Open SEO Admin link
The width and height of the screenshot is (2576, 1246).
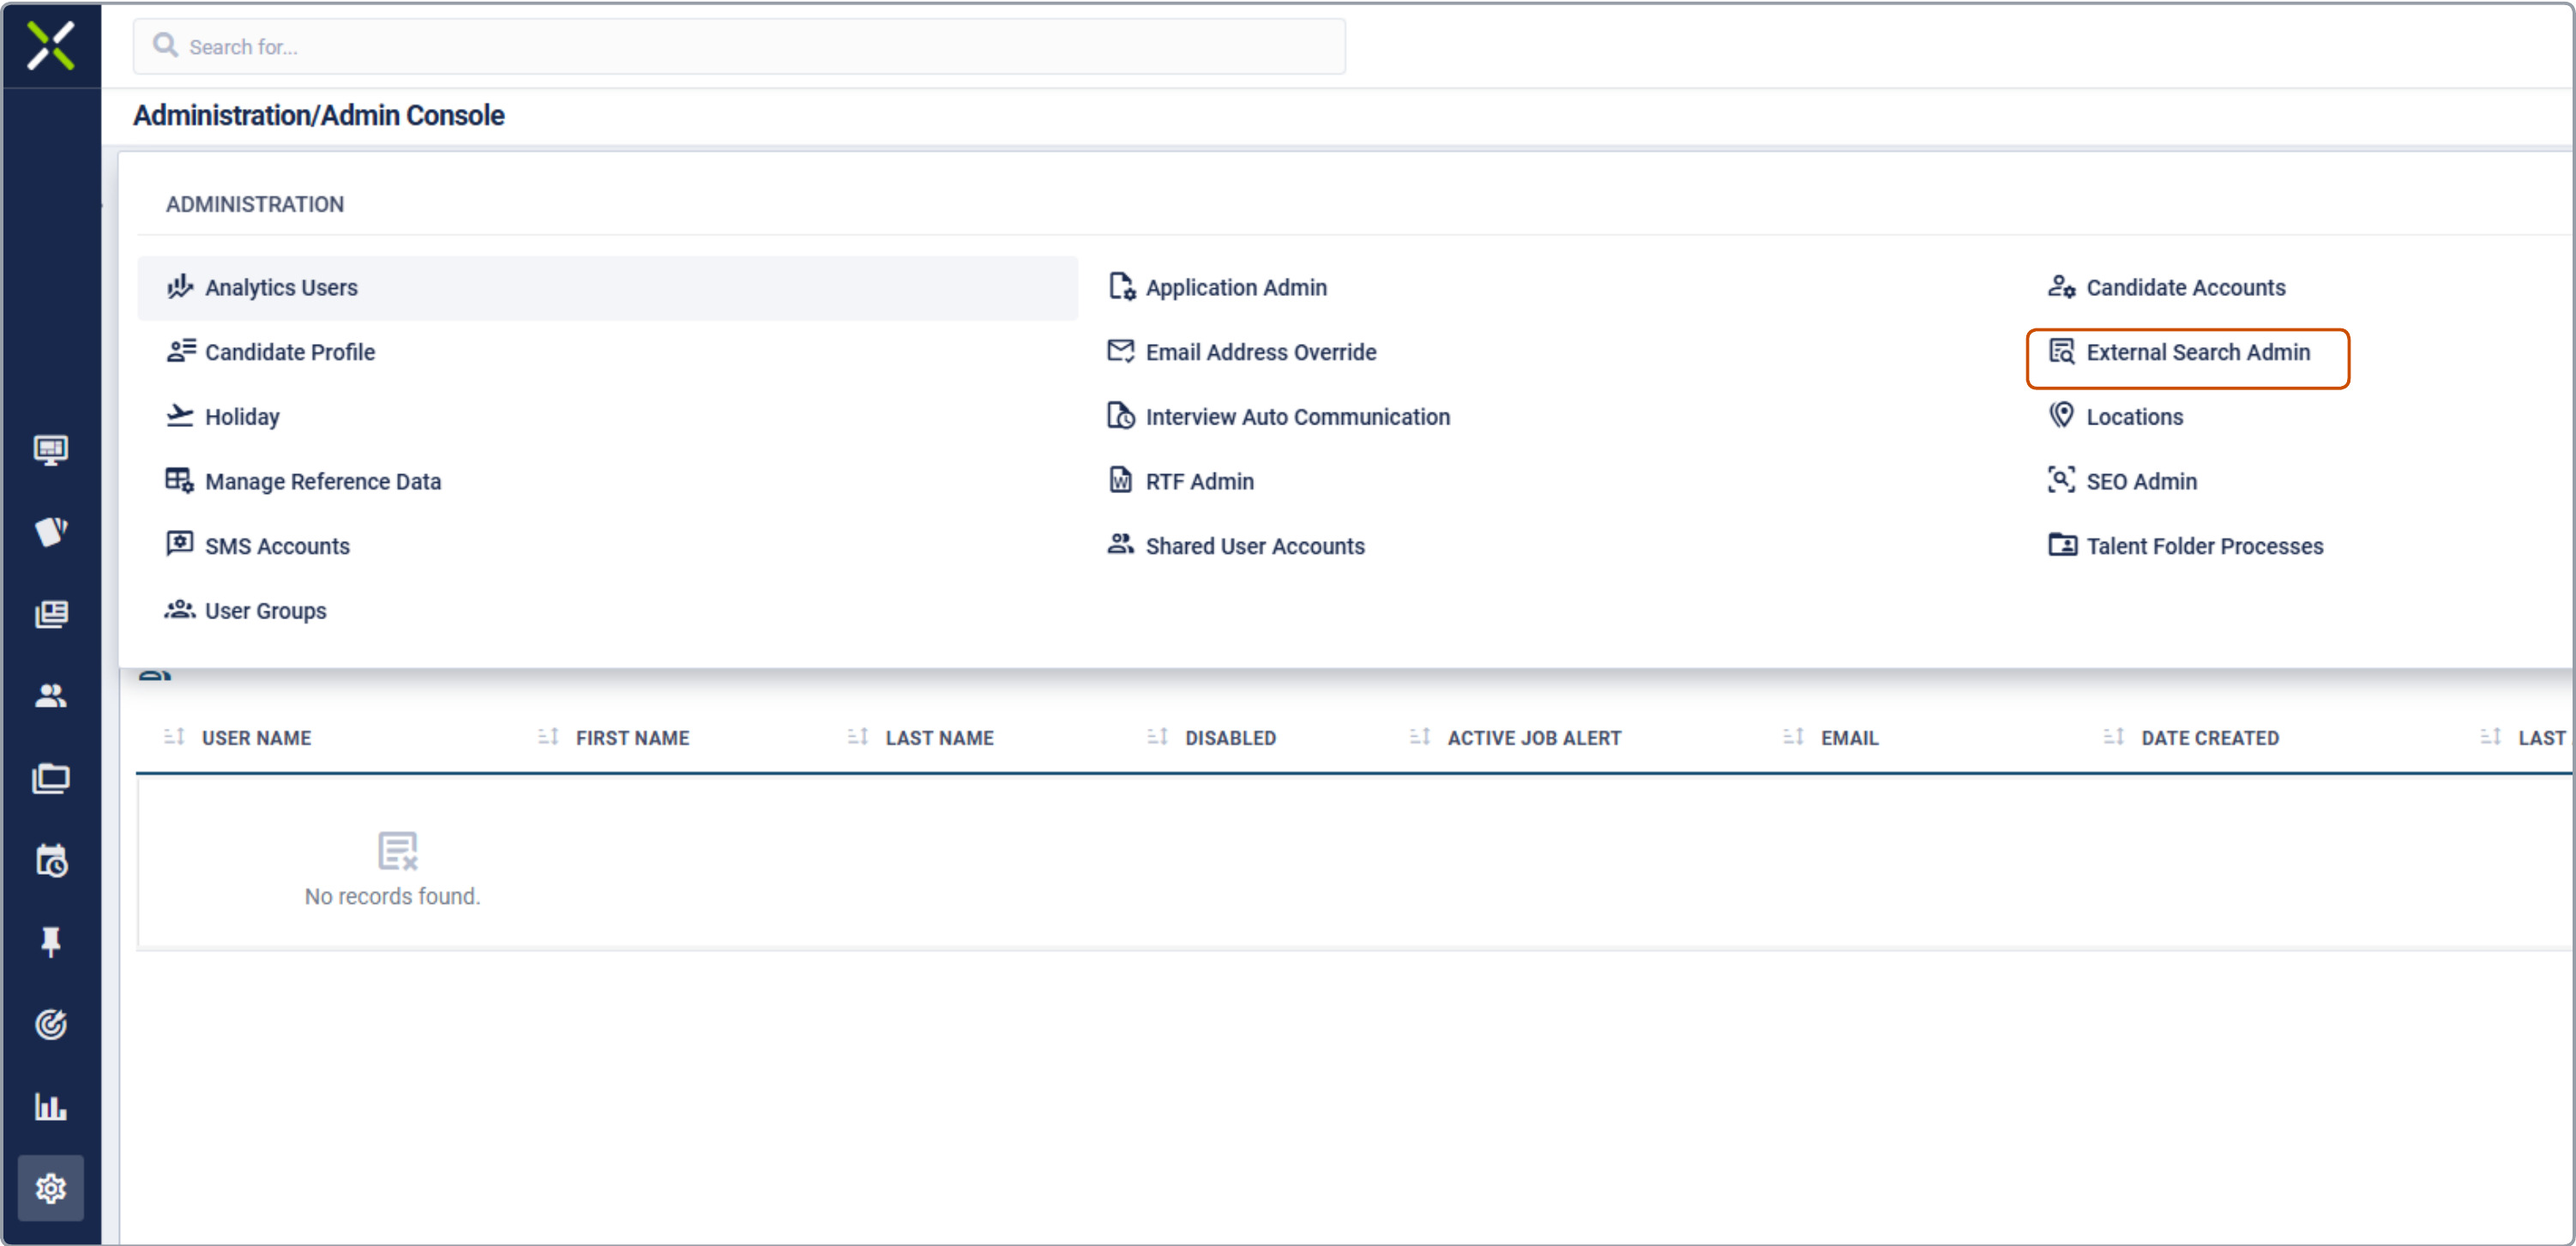(x=2141, y=482)
